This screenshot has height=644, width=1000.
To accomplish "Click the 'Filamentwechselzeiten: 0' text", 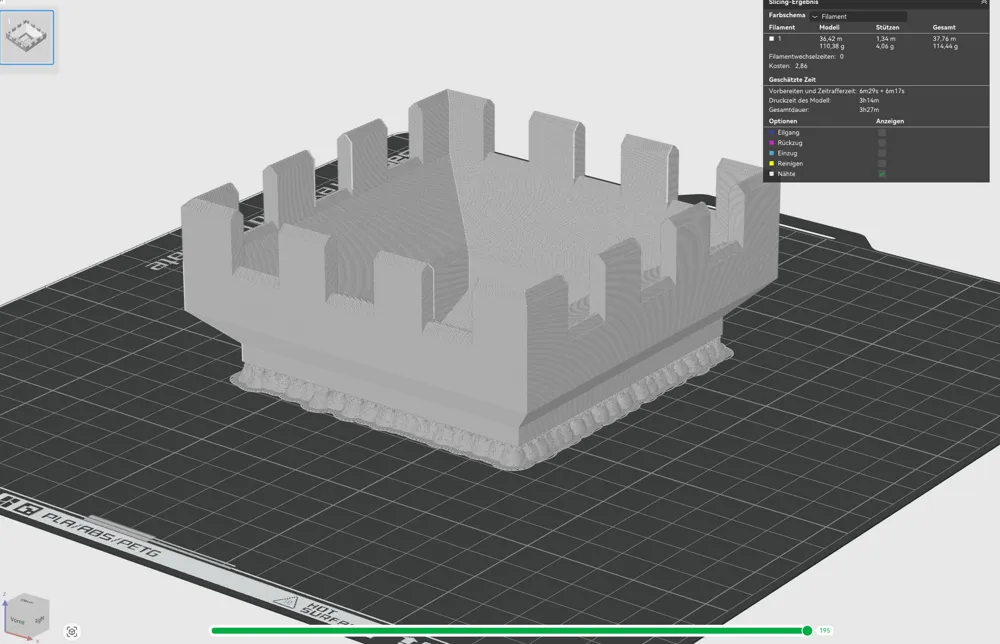I will [x=806, y=56].
